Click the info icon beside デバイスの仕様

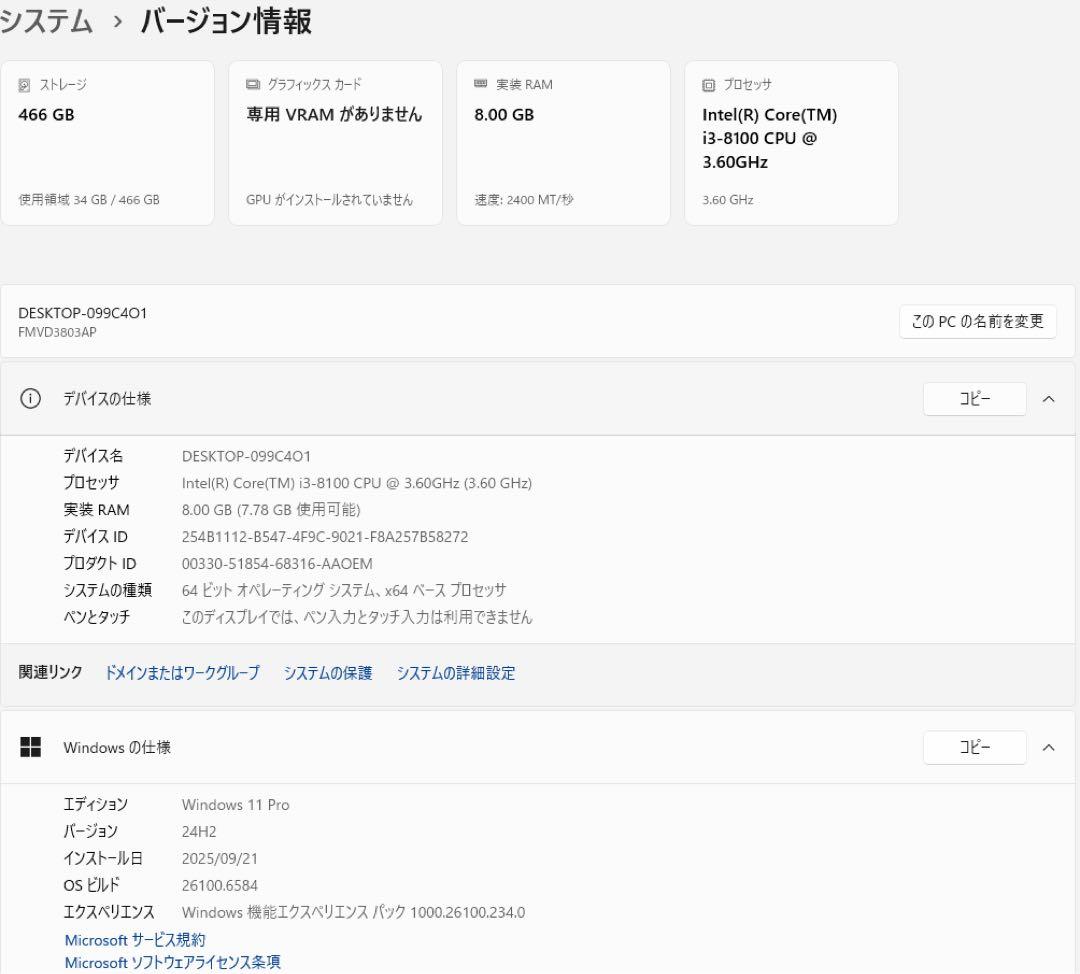(30, 398)
